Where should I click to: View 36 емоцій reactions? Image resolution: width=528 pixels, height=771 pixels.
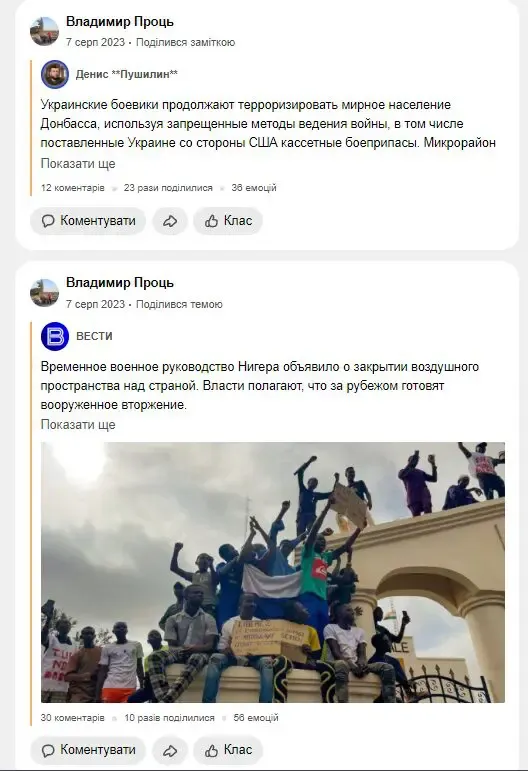254,188
